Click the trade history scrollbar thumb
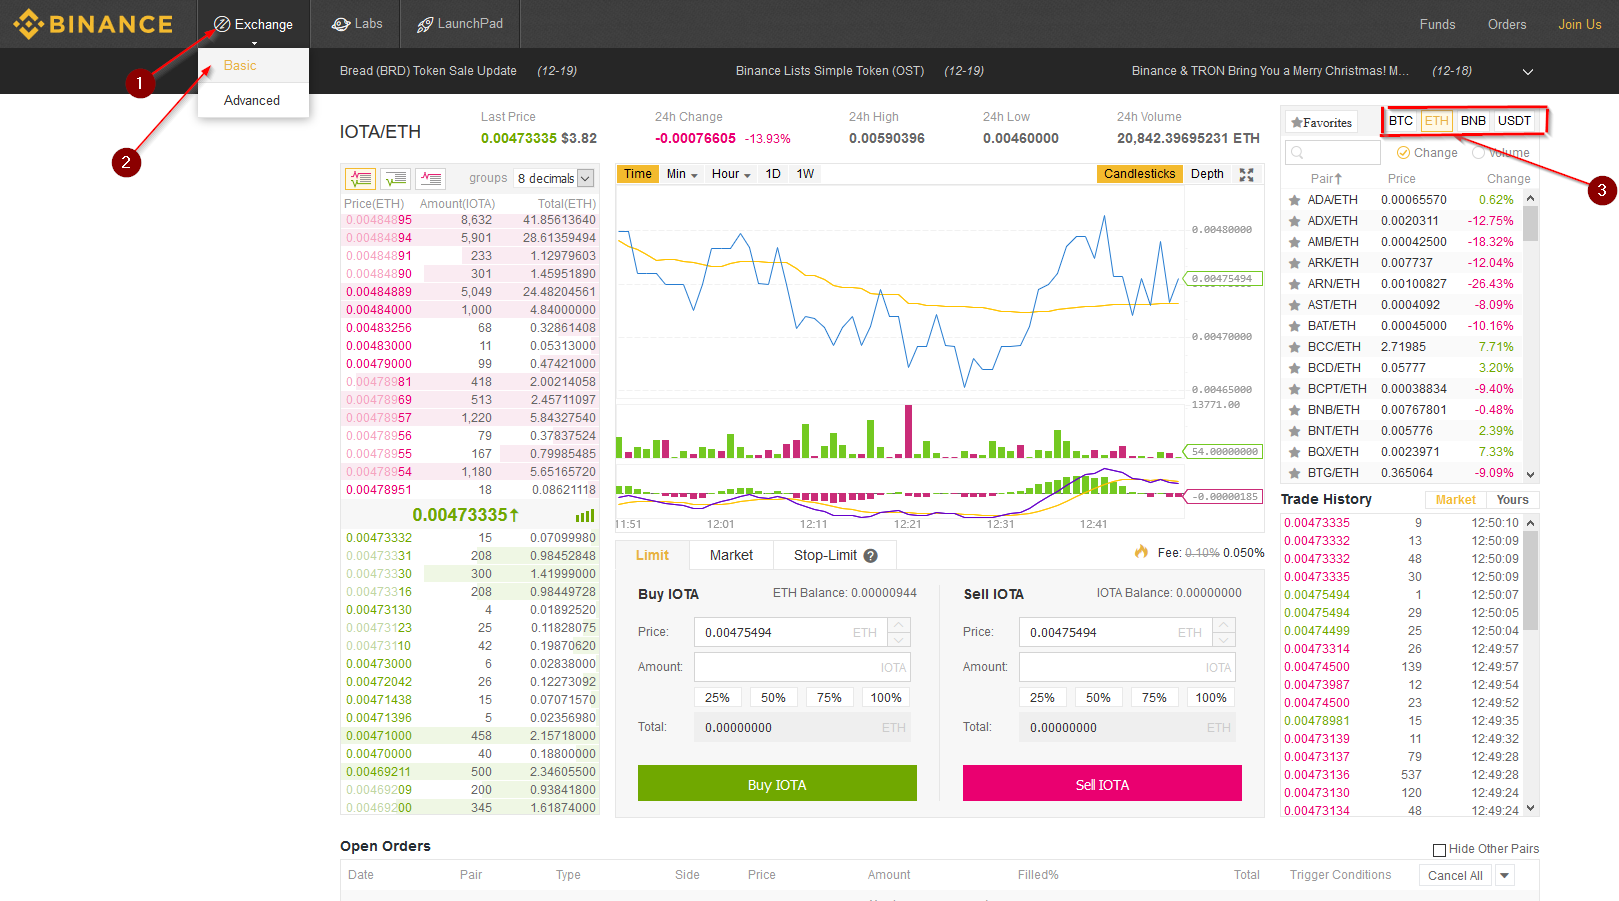The width and height of the screenshot is (1619, 901). (x=1530, y=581)
